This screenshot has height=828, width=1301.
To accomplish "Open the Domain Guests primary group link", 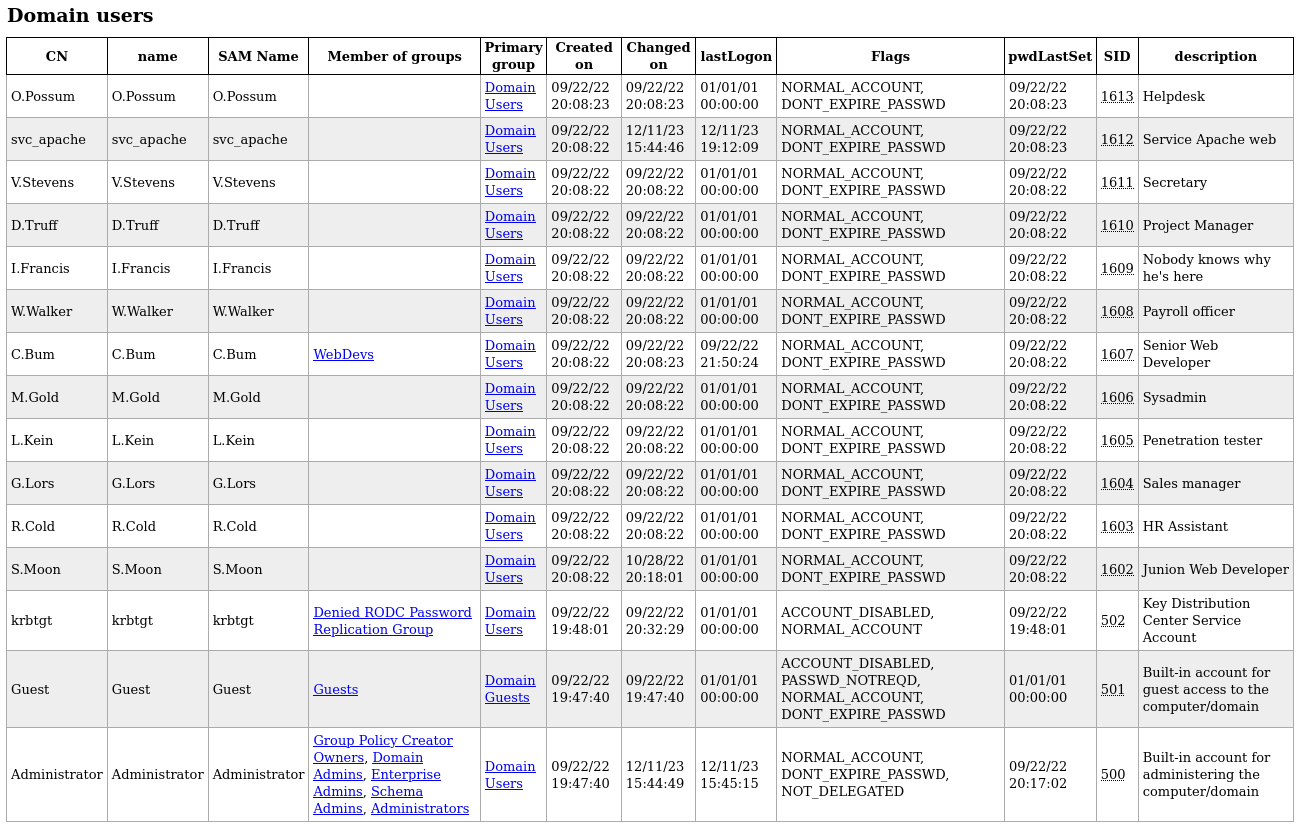I will 510,689.
